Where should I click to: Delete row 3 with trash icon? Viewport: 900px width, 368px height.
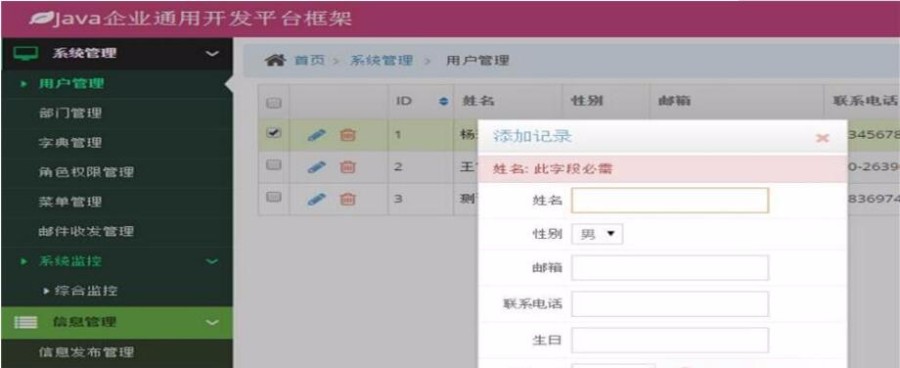pyautogui.click(x=348, y=199)
